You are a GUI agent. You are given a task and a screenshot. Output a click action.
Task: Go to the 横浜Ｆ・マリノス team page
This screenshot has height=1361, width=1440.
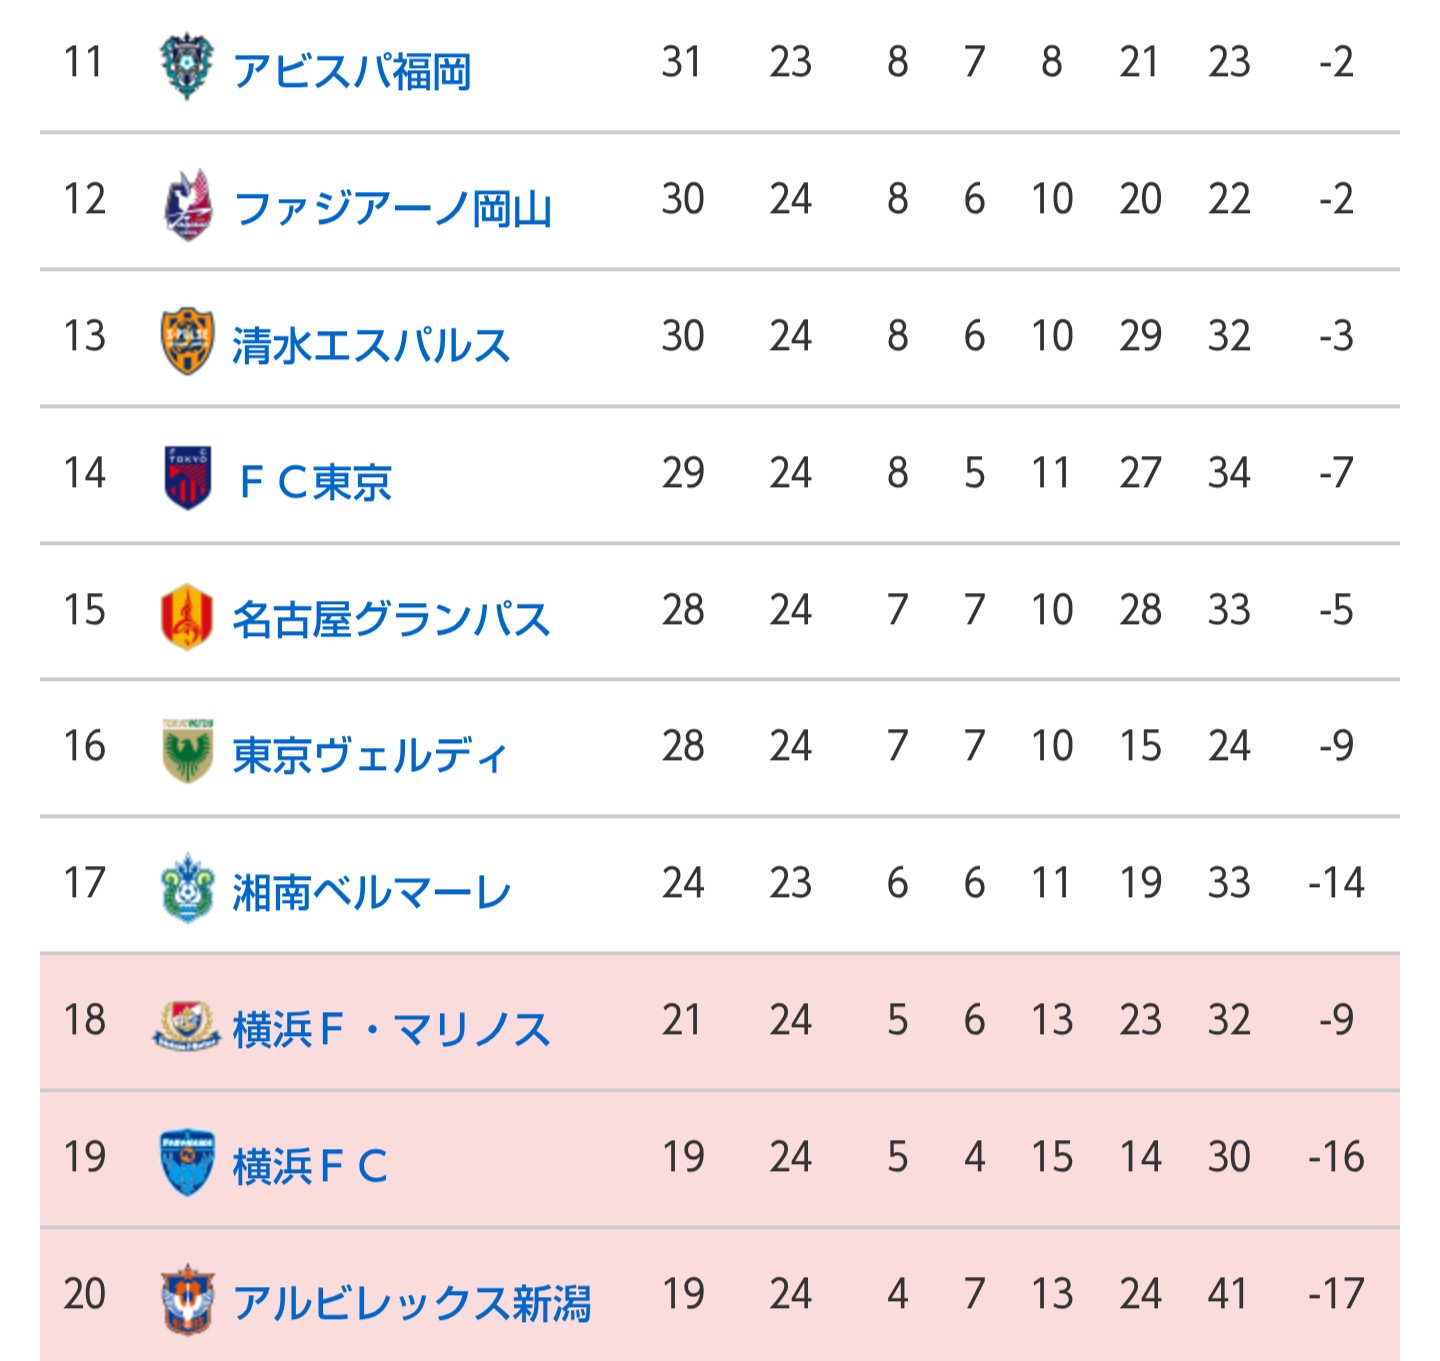pyautogui.click(x=391, y=1030)
